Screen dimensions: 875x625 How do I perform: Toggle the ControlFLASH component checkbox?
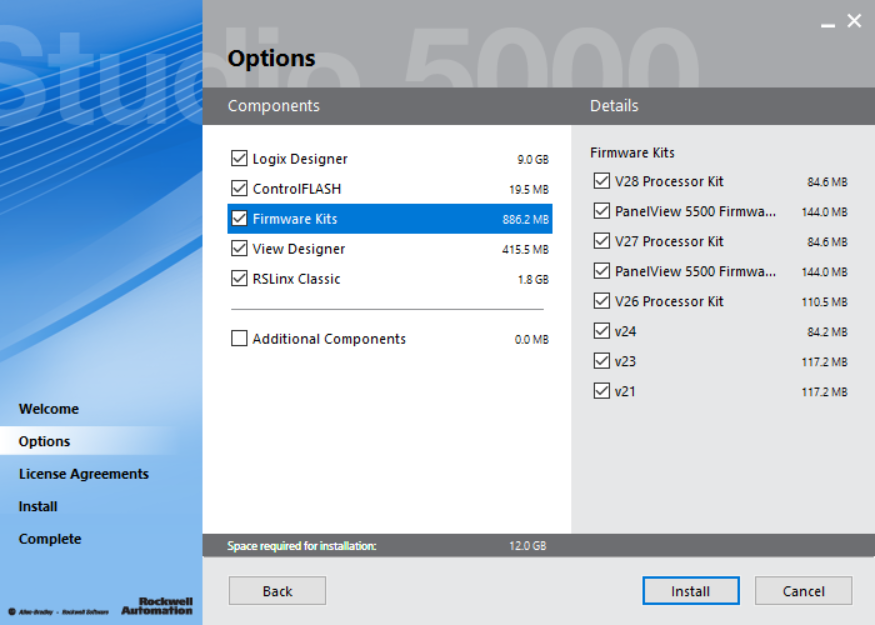239,189
